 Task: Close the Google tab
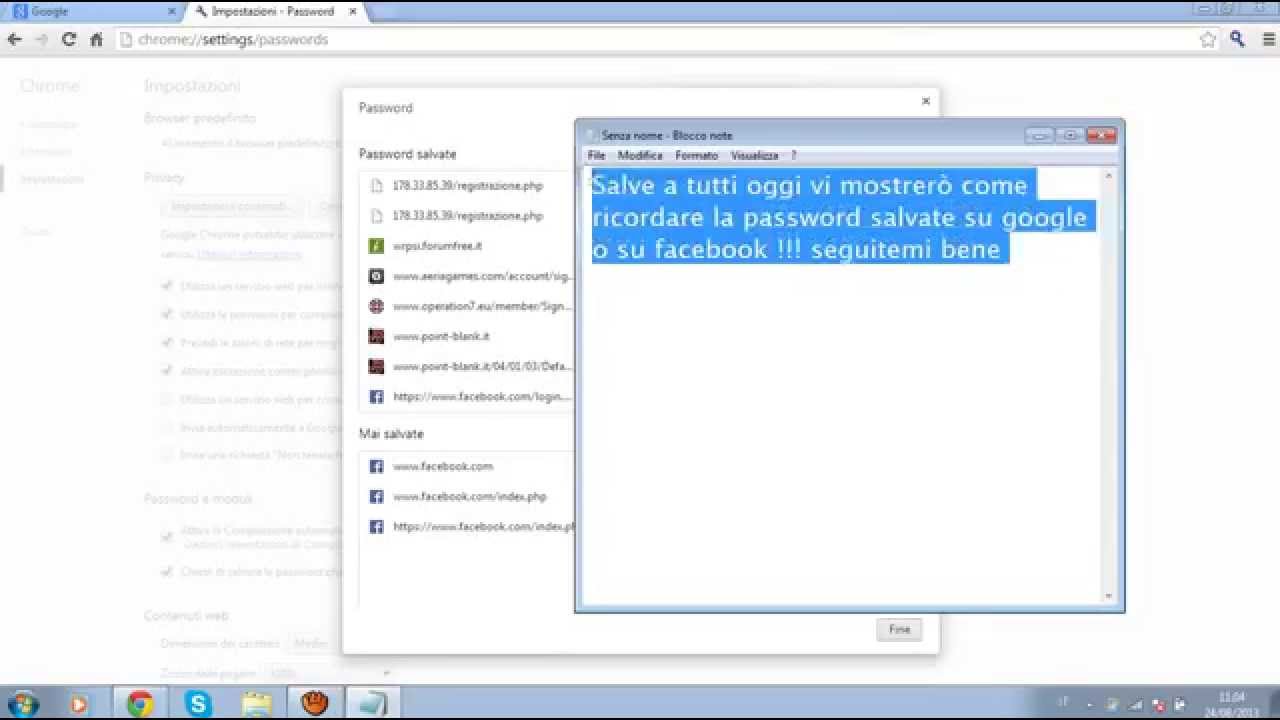(x=172, y=12)
